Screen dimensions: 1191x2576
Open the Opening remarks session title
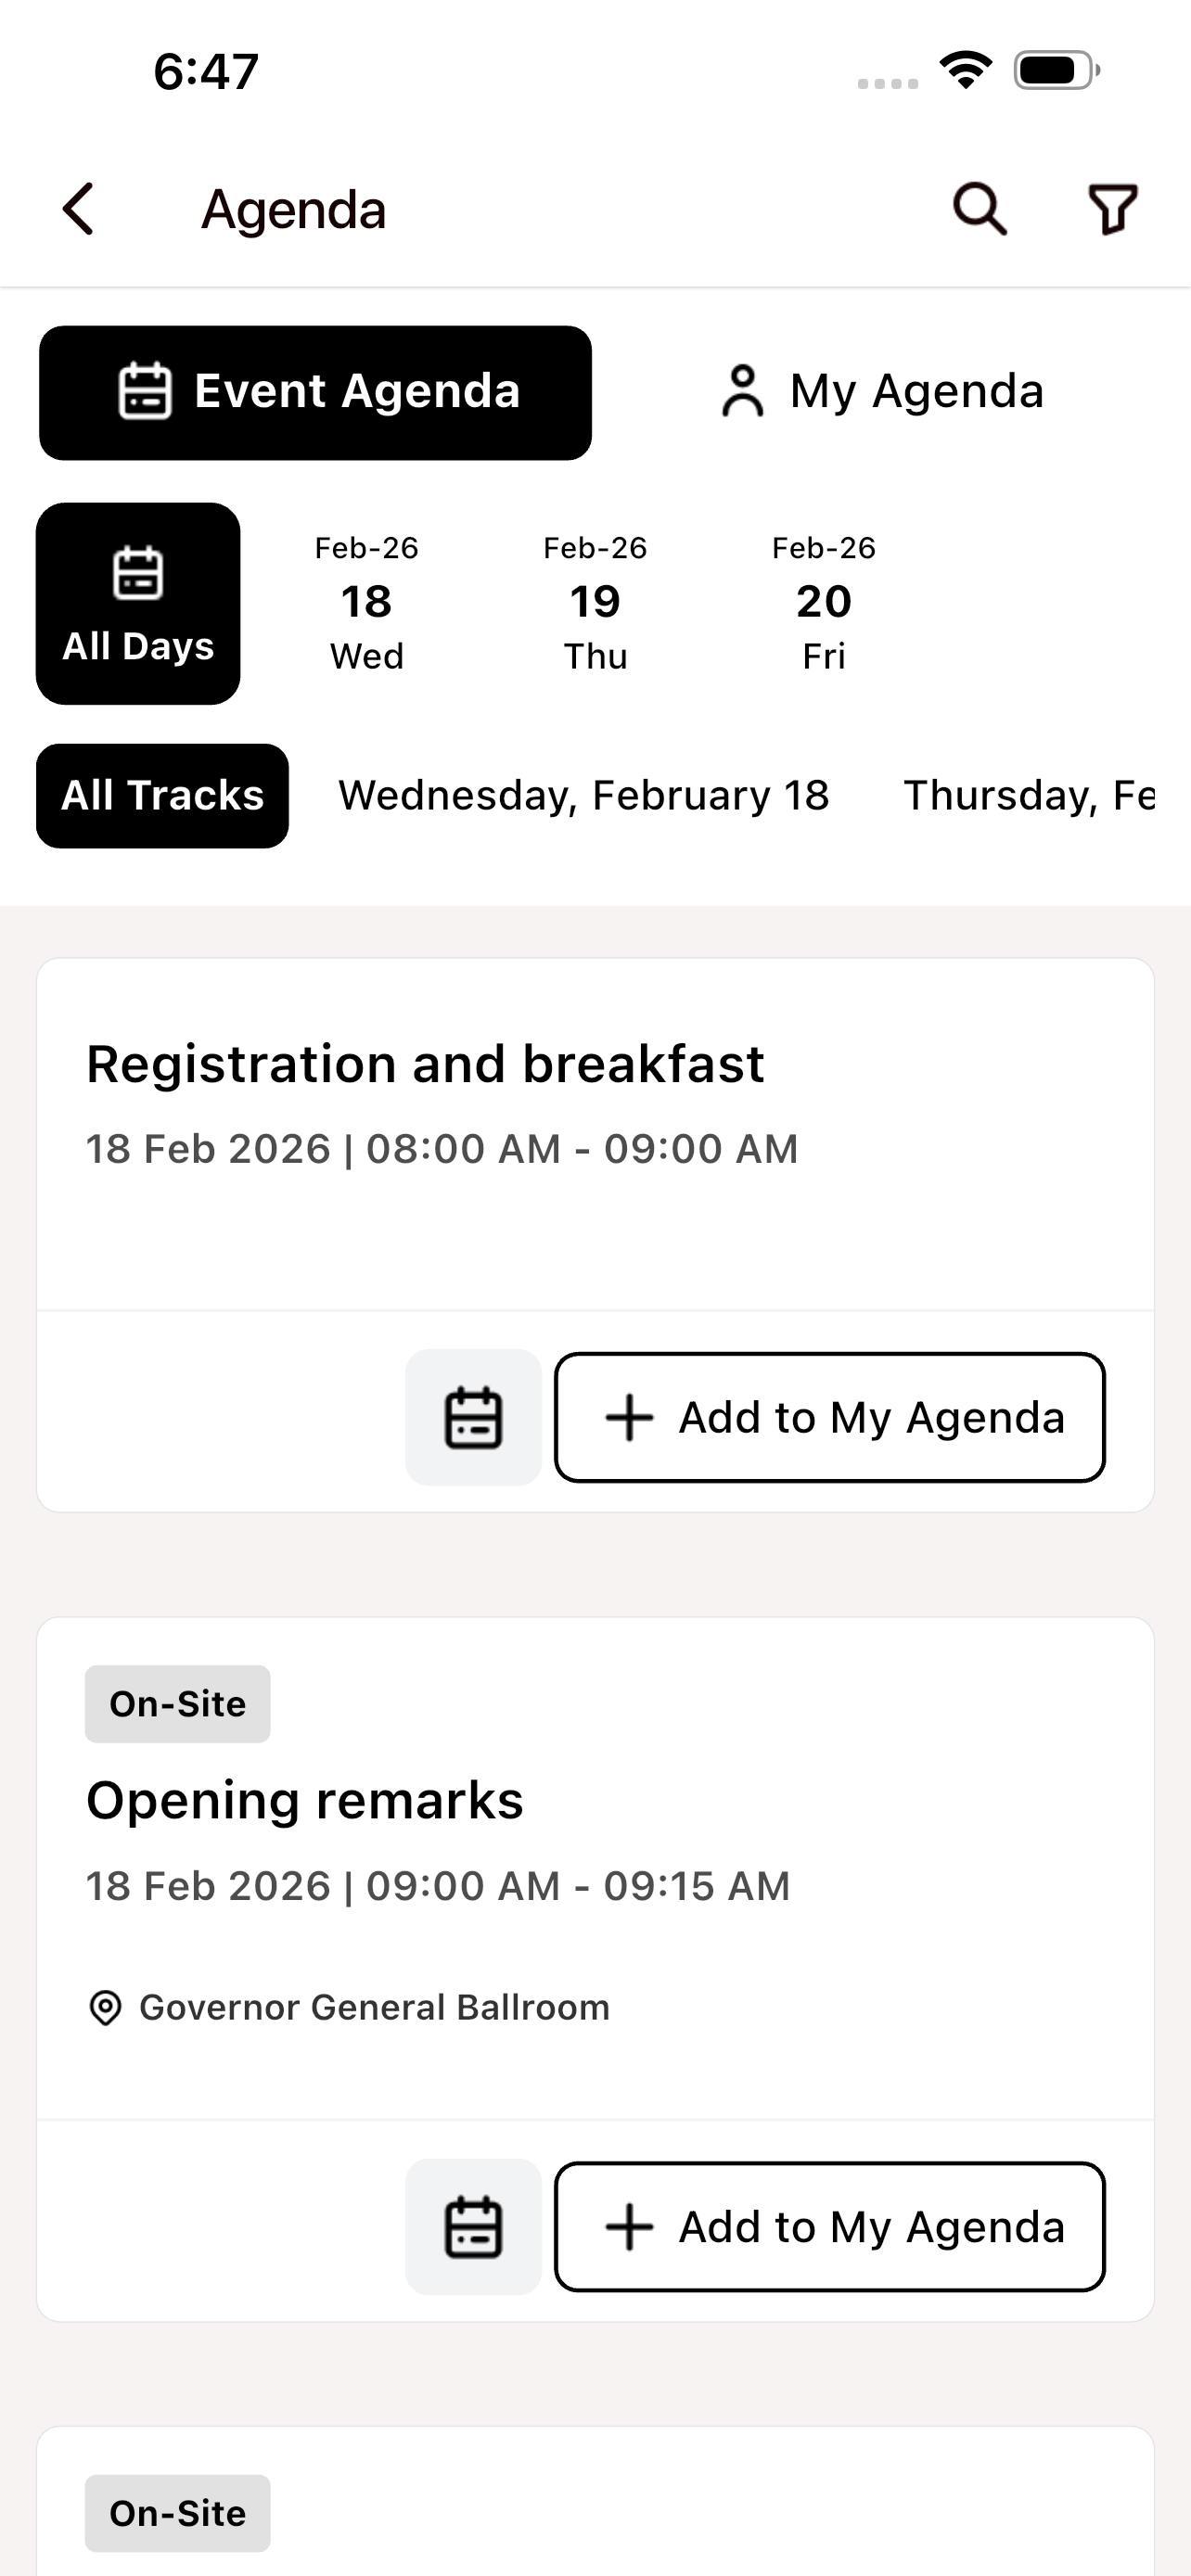point(305,1801)
